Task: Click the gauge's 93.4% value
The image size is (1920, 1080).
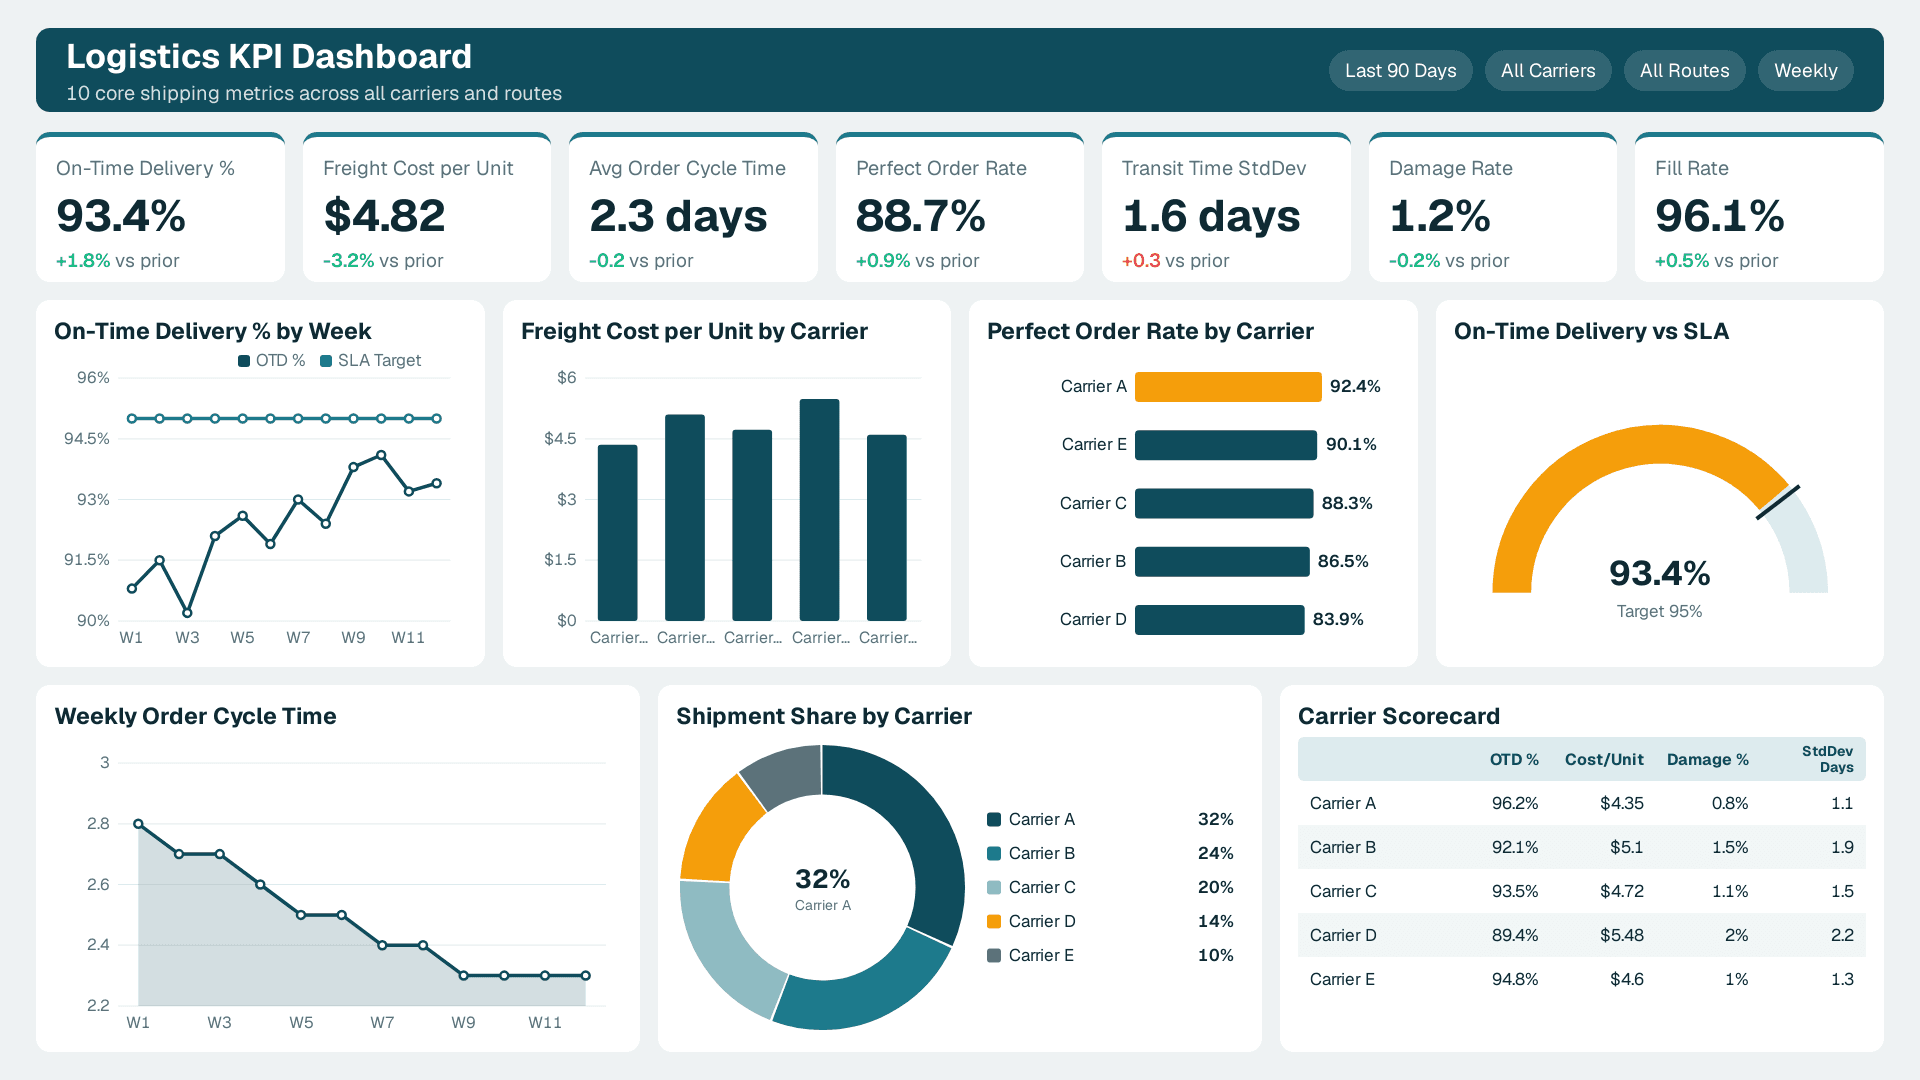Action: click(1659, 574)
